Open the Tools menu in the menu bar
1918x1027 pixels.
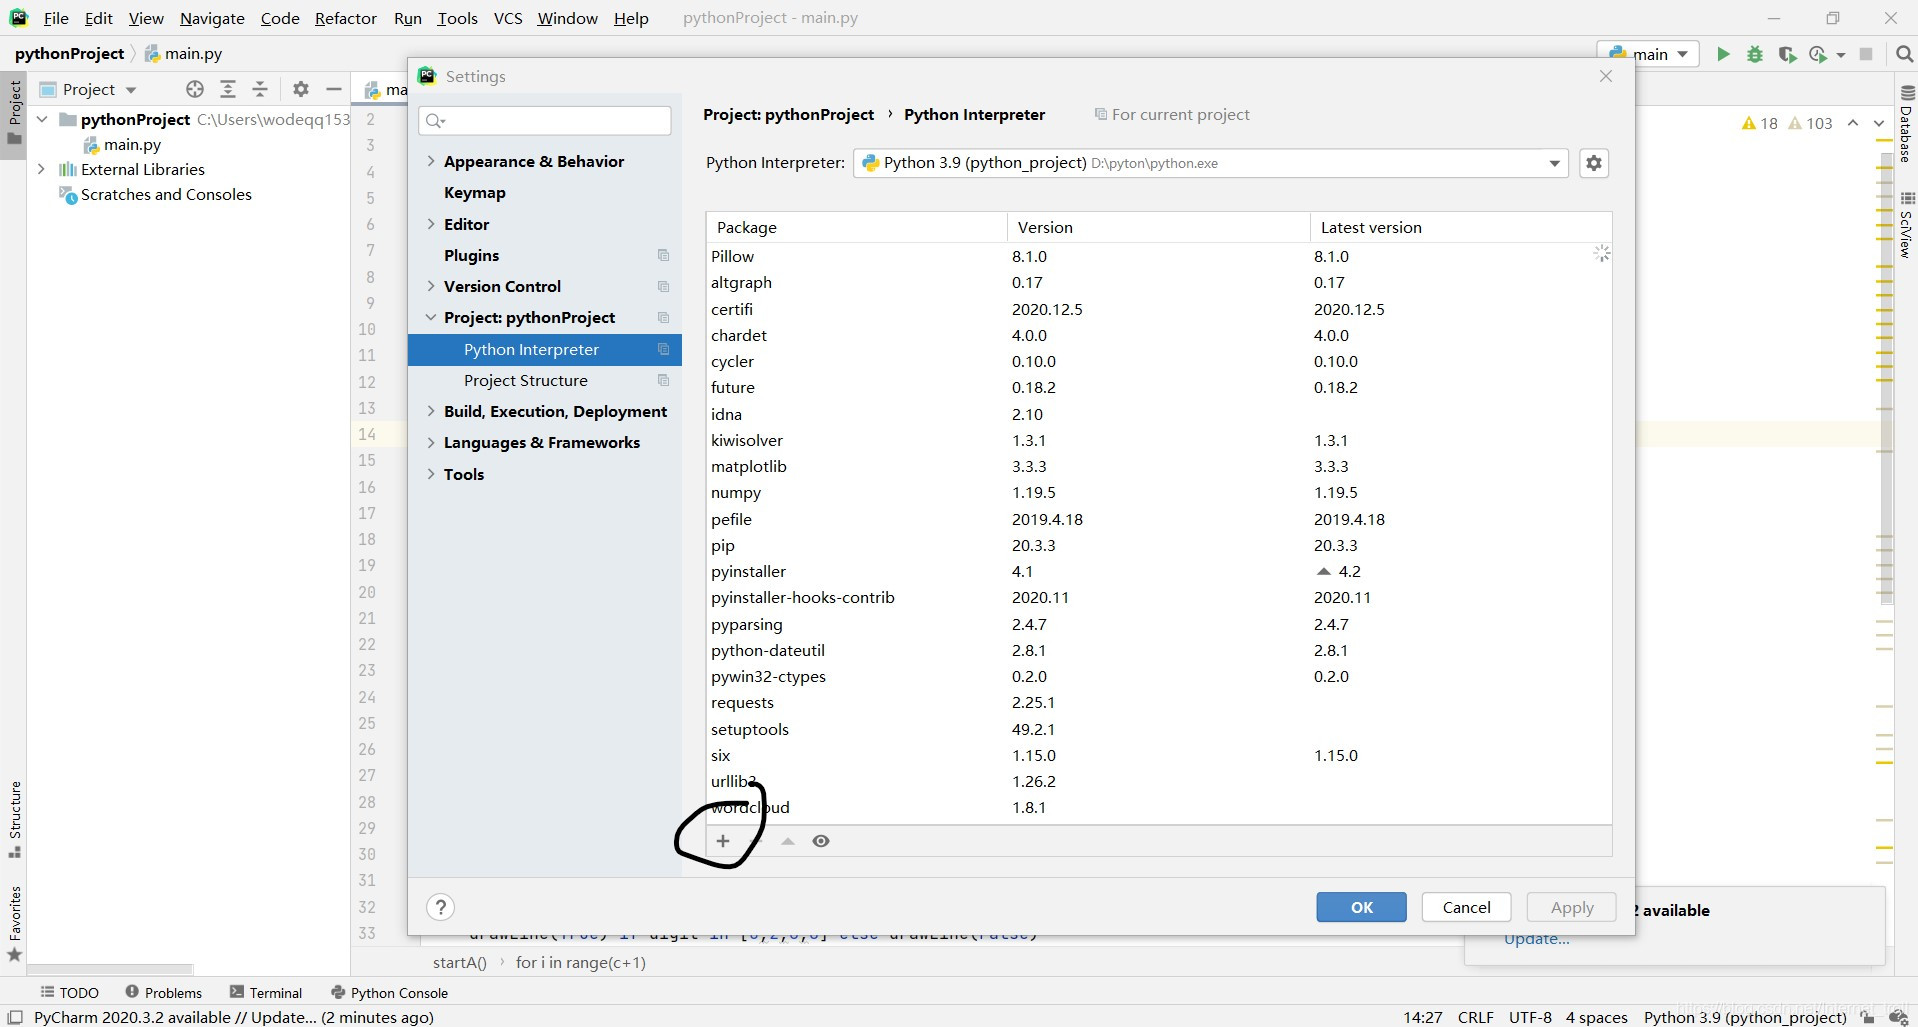[457, 18]
